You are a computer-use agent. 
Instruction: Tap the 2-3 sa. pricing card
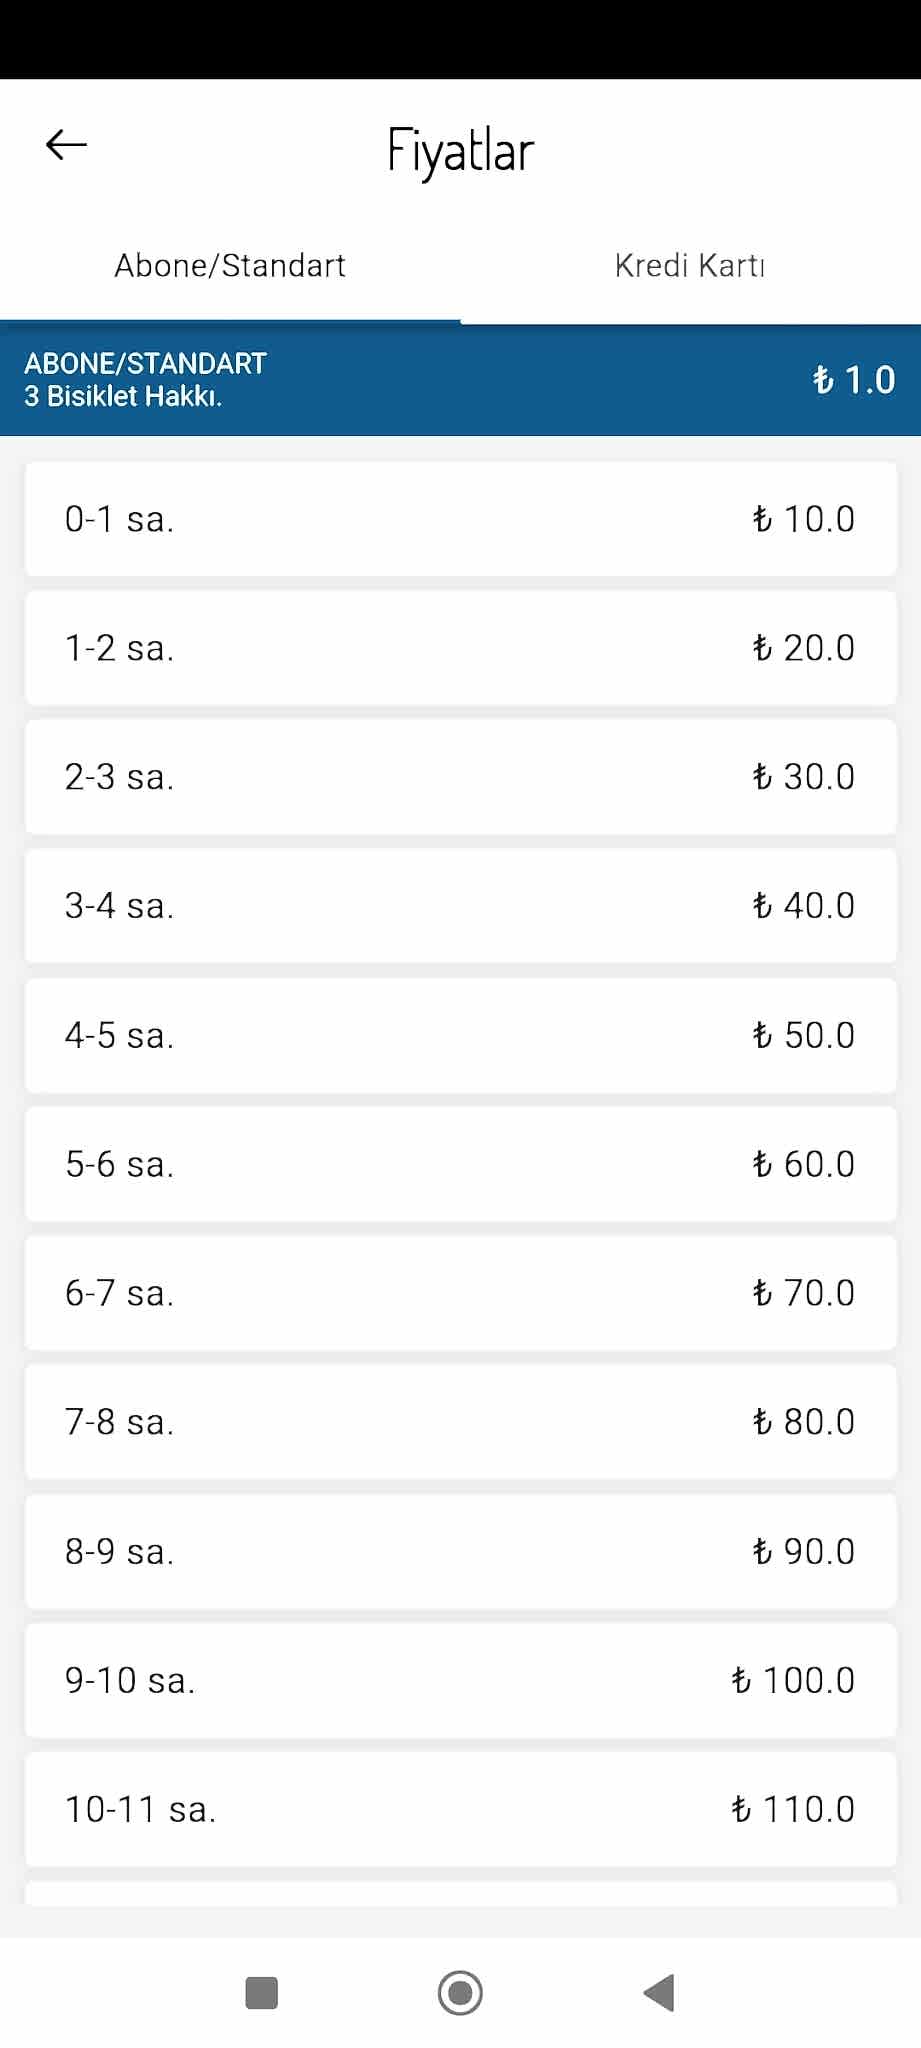pos(460,777)
